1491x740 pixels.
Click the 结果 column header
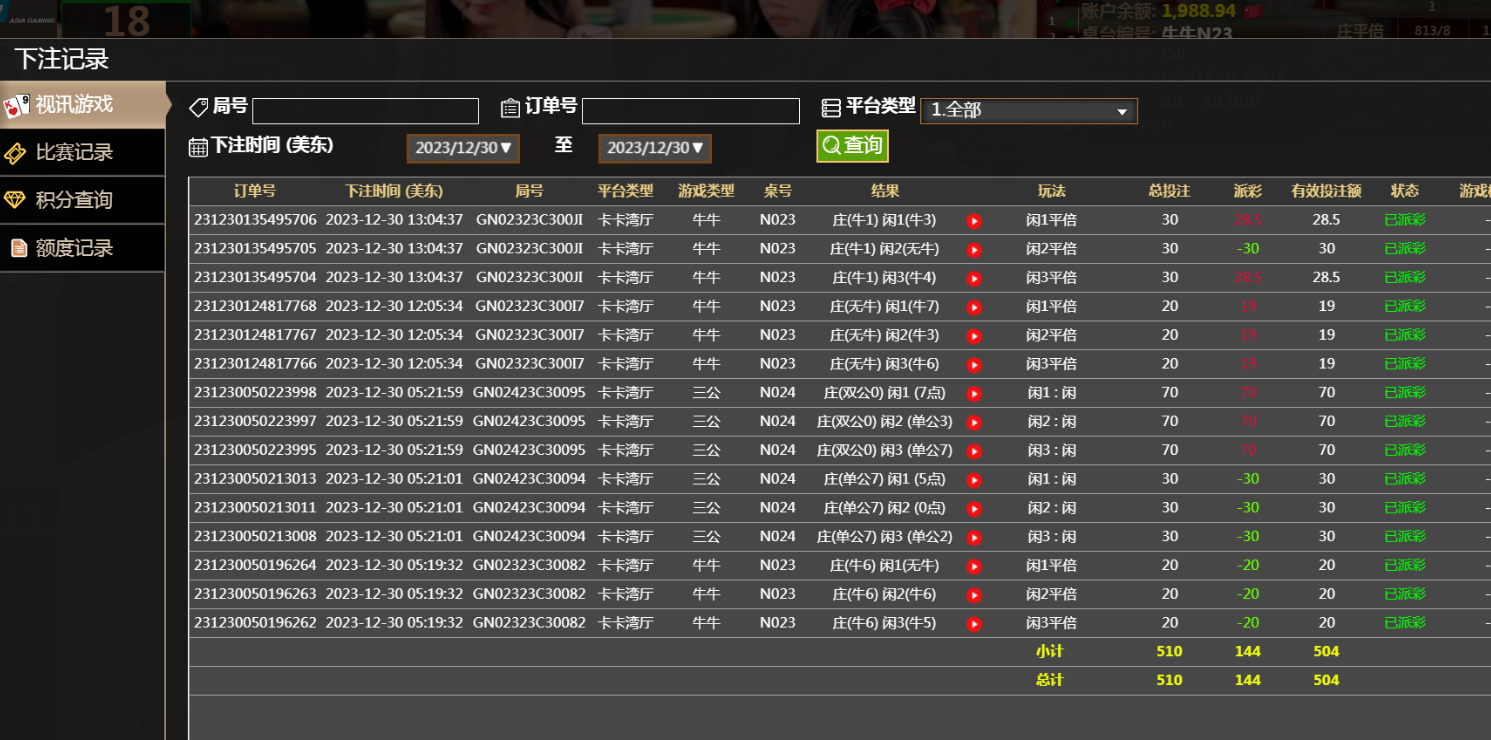click(885, 191)
